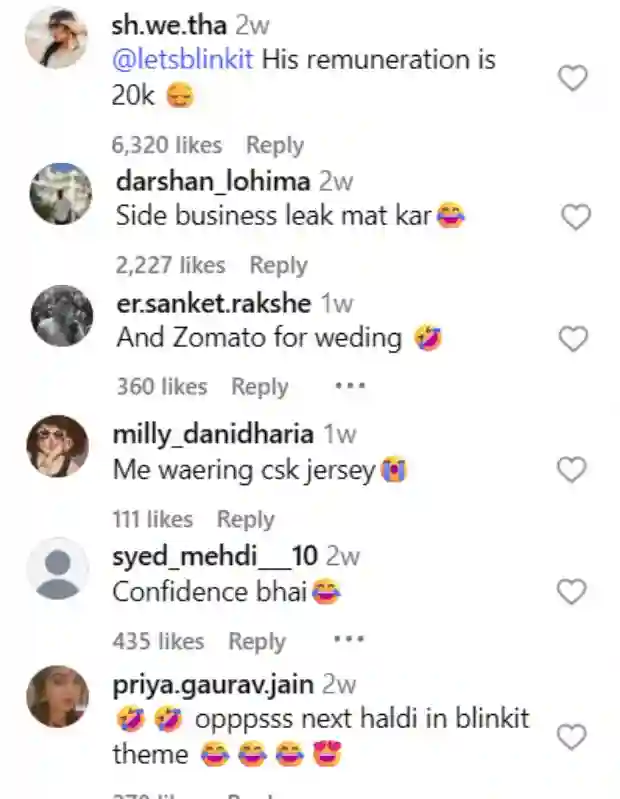The image size is (620, 799).
Task: Reply to darshan_lohima's comment
Action: pyautogui.click(x=279, y=265)
